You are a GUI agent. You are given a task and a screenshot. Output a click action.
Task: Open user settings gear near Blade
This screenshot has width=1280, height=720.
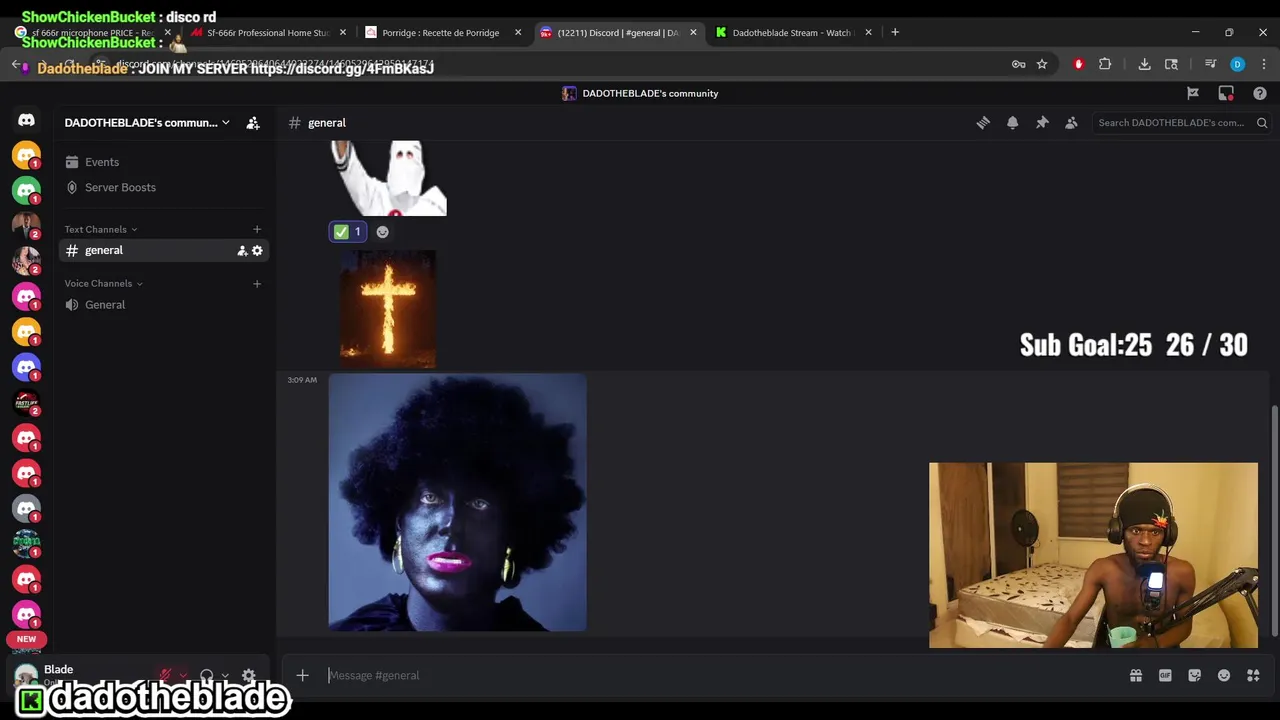pos(249,676)
